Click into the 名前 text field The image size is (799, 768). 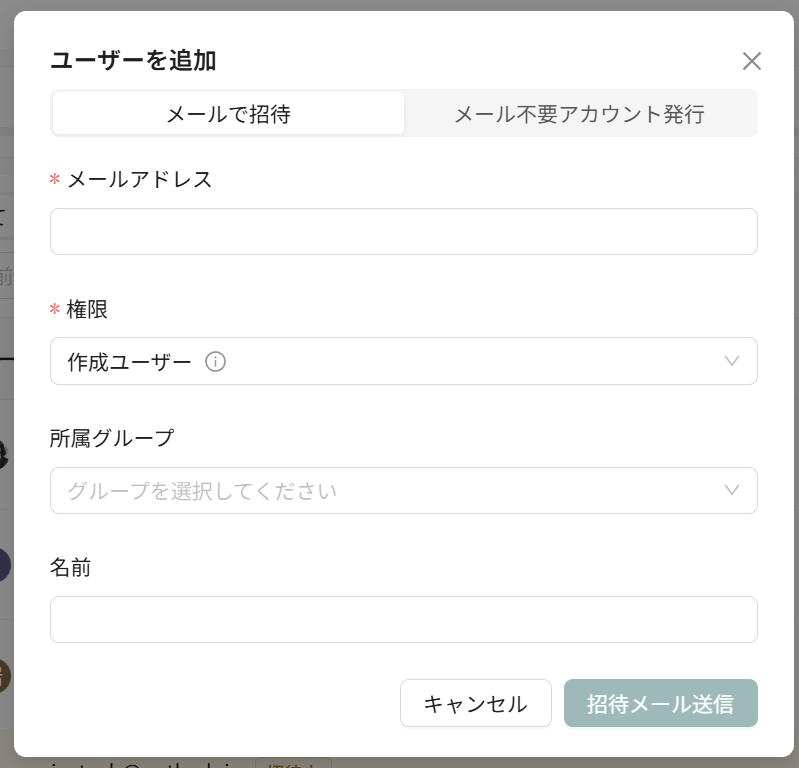[x=404, y=619]
